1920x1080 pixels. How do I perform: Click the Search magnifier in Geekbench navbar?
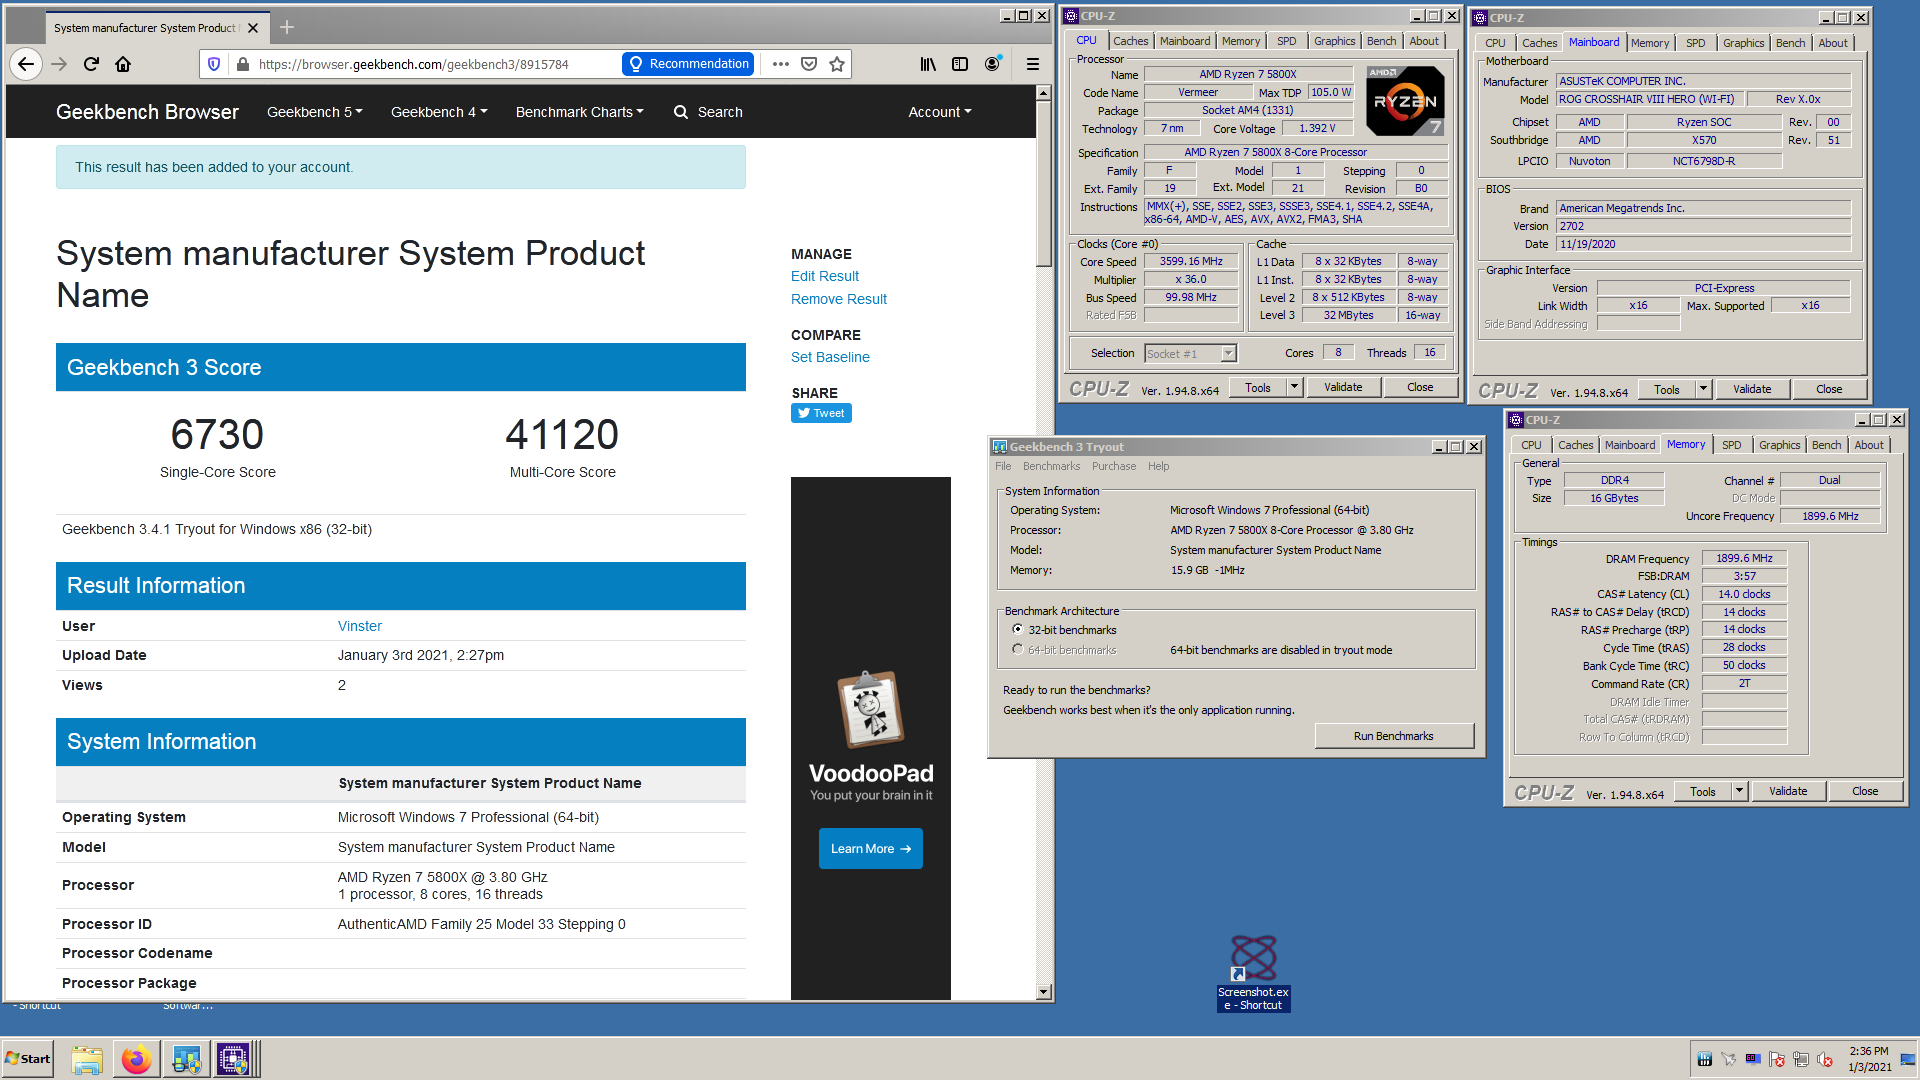(681, 112)
